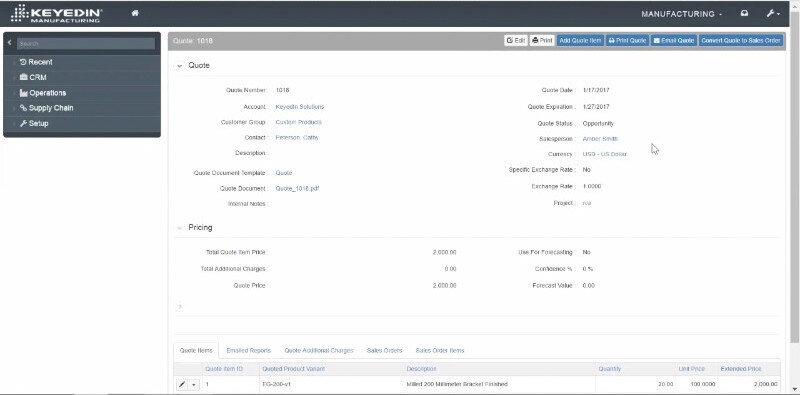
Task: Open Recent in sidebar
Action: click(x=36, y=62)
